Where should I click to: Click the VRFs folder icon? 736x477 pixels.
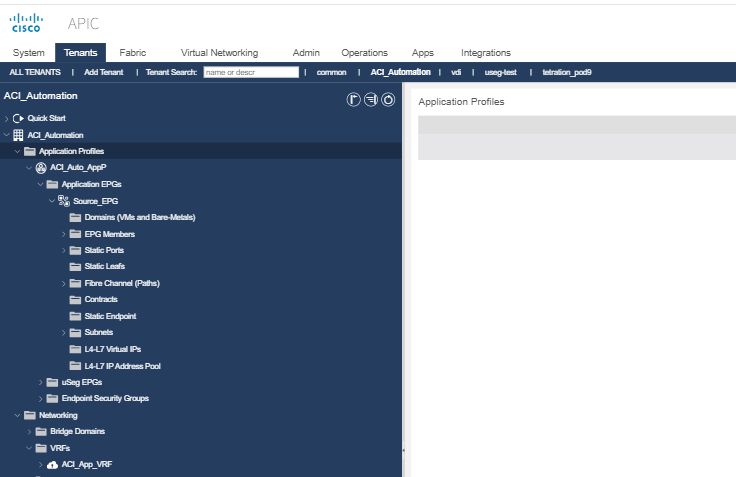pos(41,448)
